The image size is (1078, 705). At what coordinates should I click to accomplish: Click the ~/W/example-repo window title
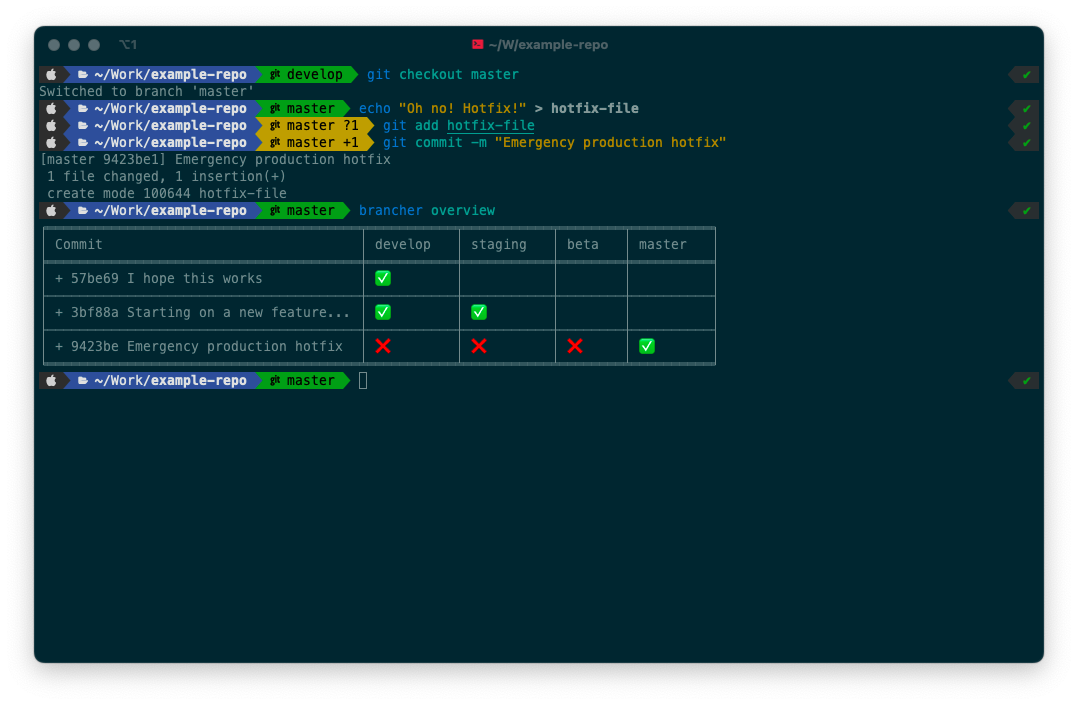point(548,45)
